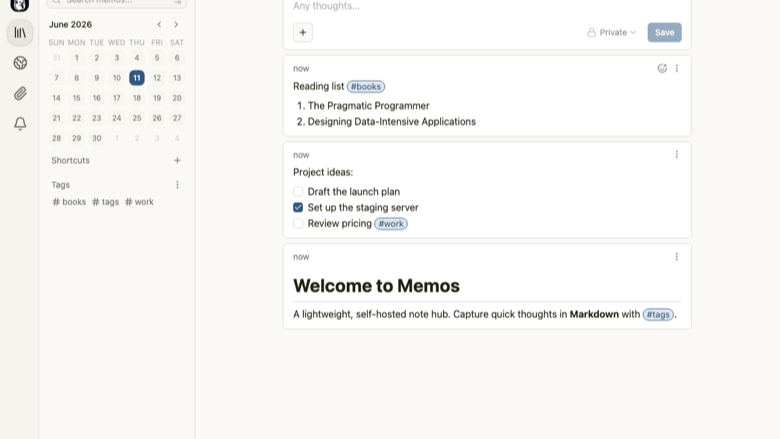
Task: Filter by tags tag in sidebar
Action: [105, 202]
